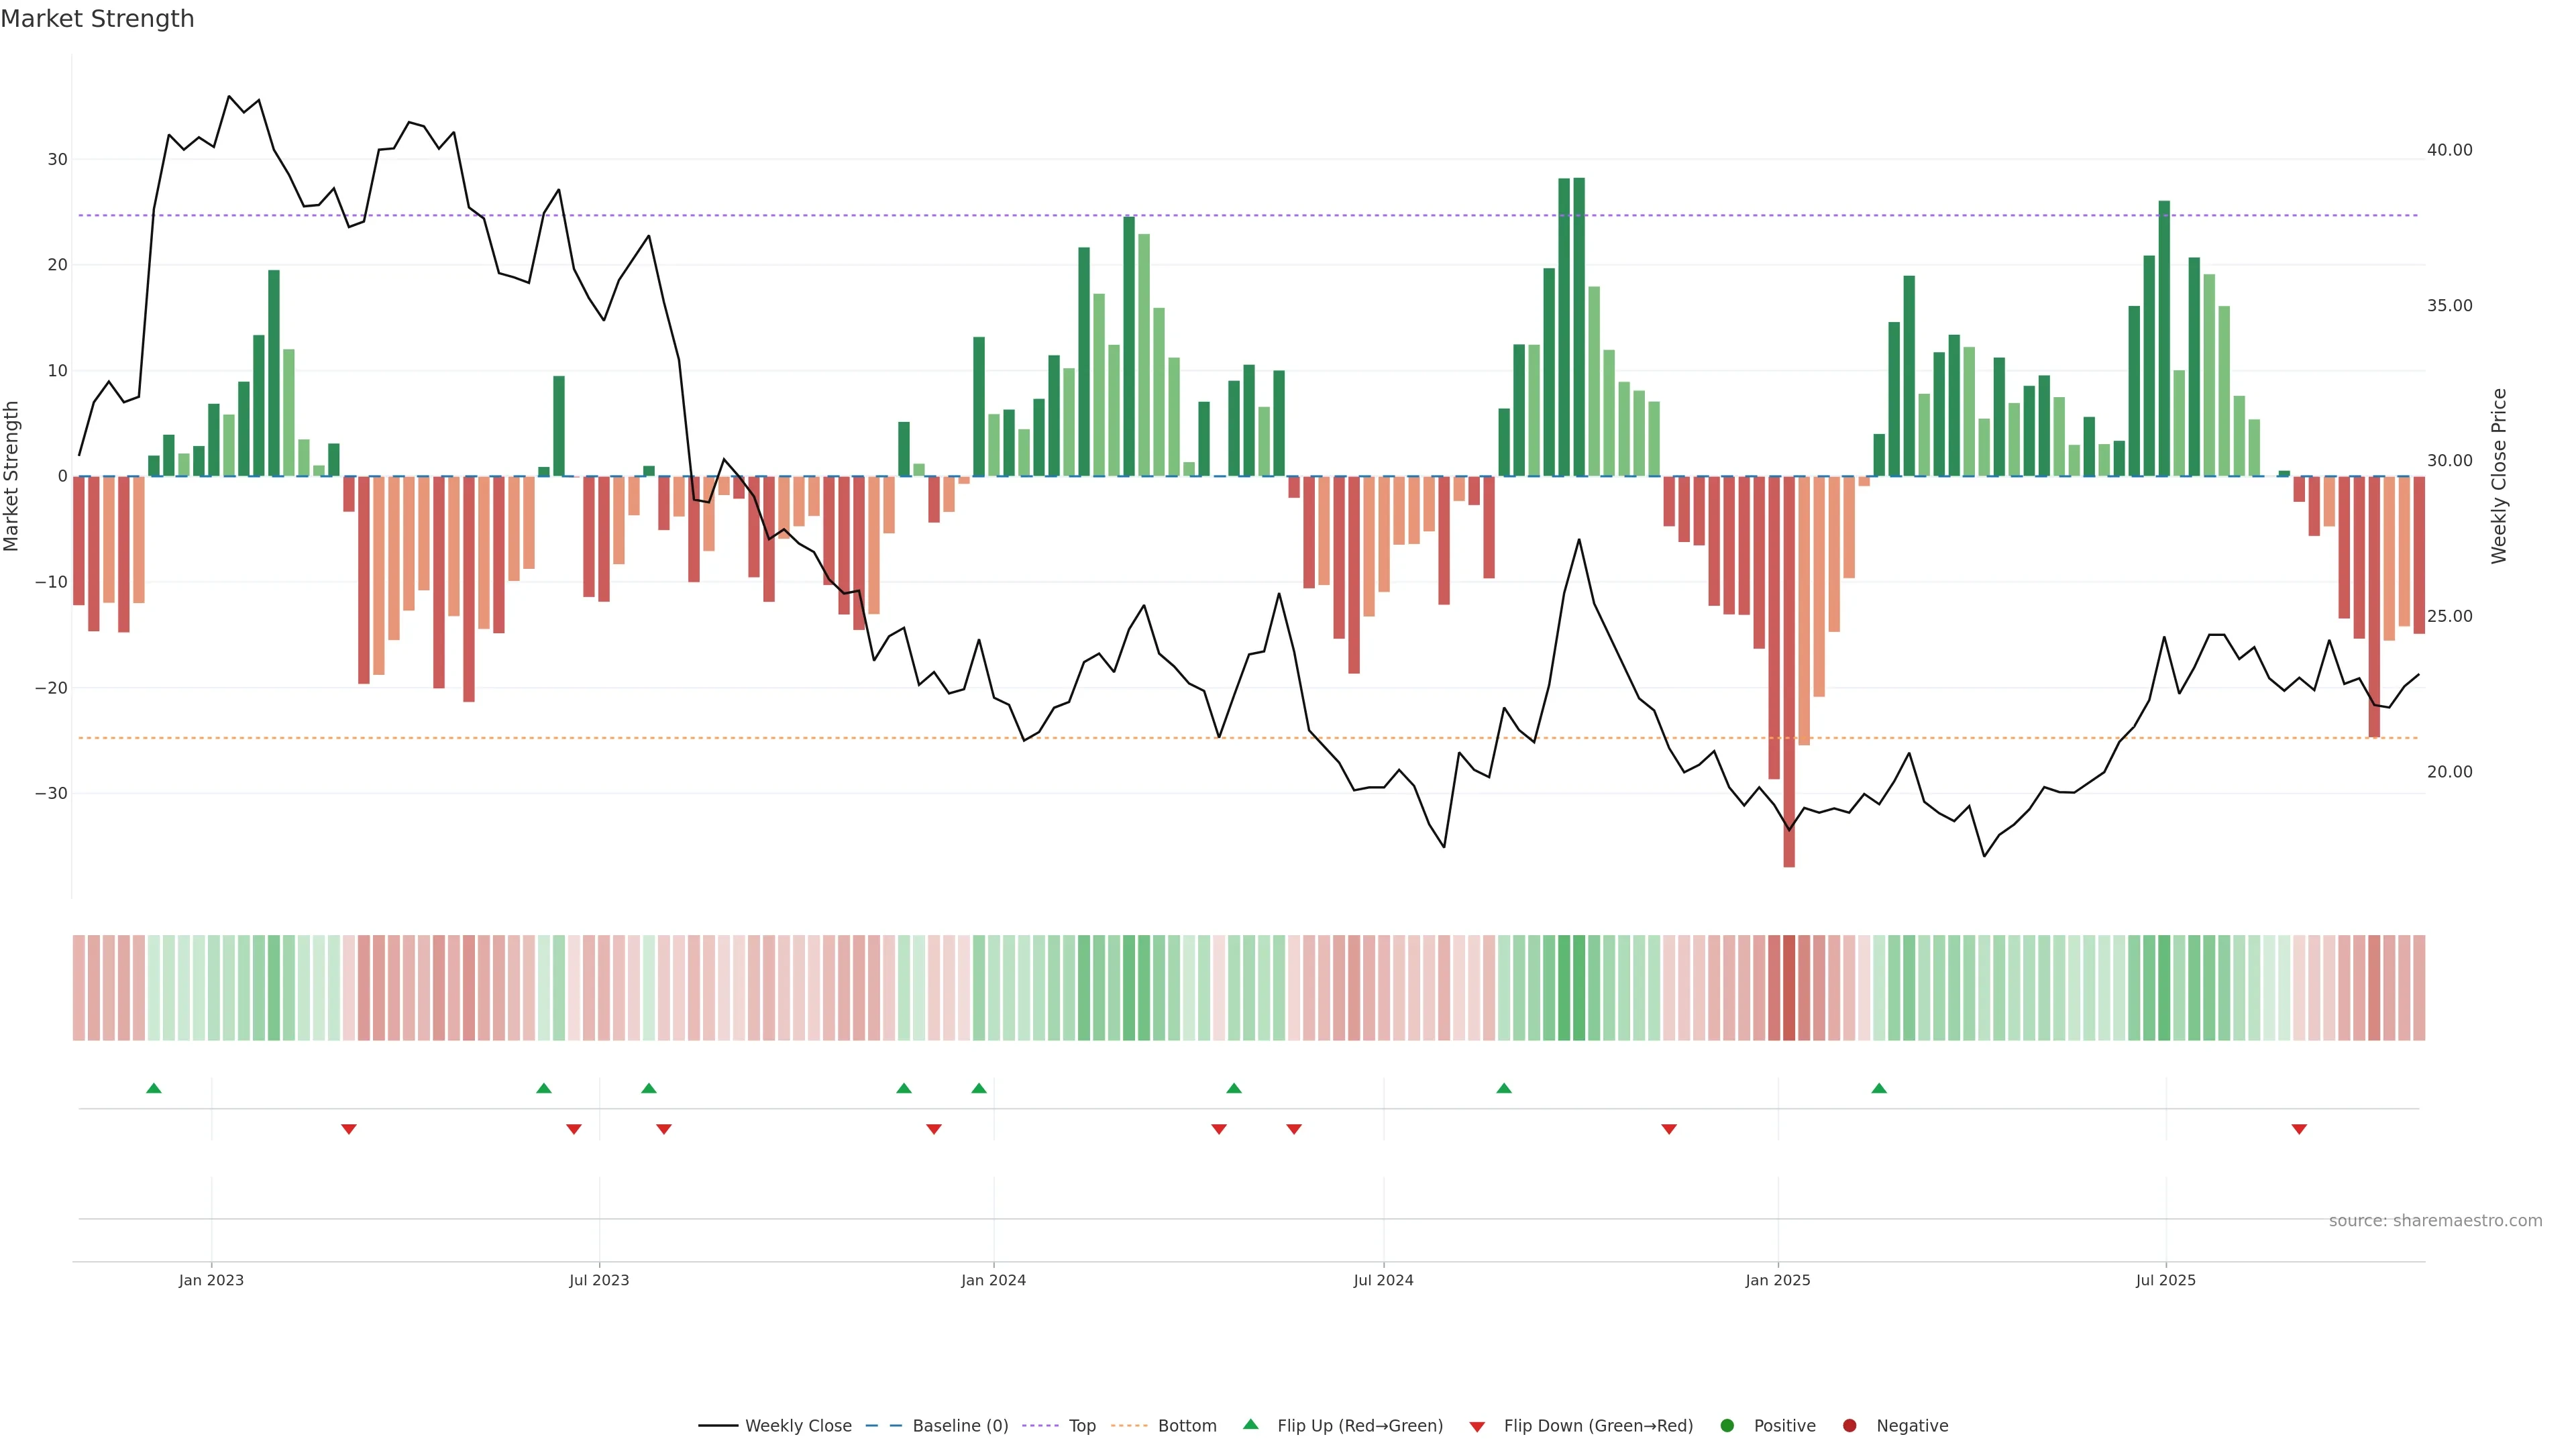Click green flip-up marker before Jan 2024
Image resolution: width=2576 pixels, height=1449 pixels.
pyautogui.click(x=979, y=1088)
